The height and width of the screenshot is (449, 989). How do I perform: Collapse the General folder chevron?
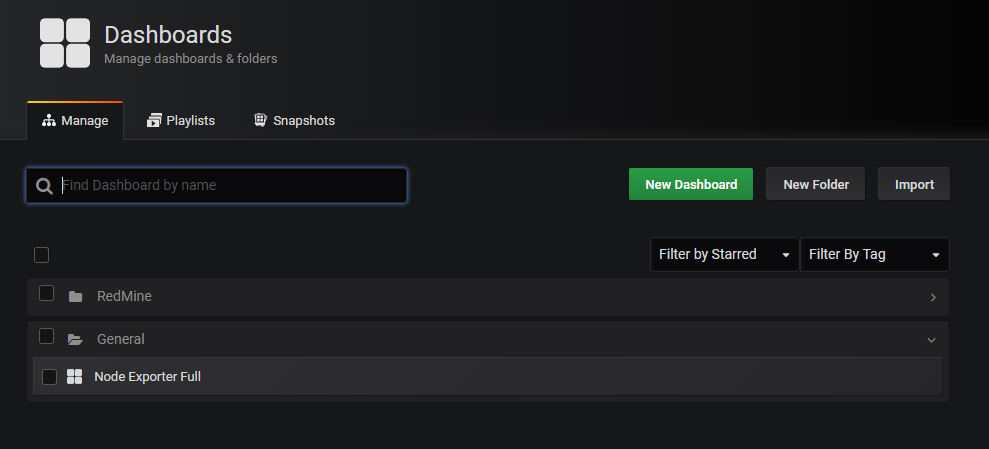pos(932,340)
